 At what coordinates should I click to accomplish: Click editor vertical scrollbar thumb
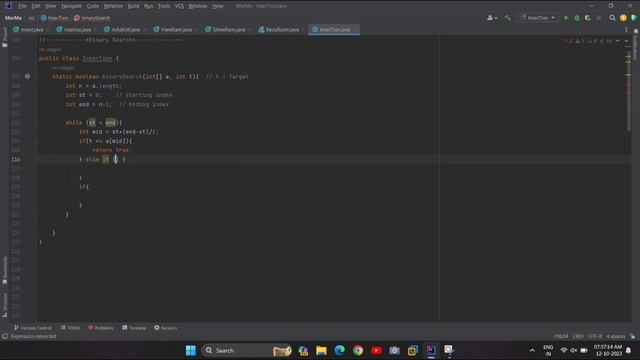[629, 91]
